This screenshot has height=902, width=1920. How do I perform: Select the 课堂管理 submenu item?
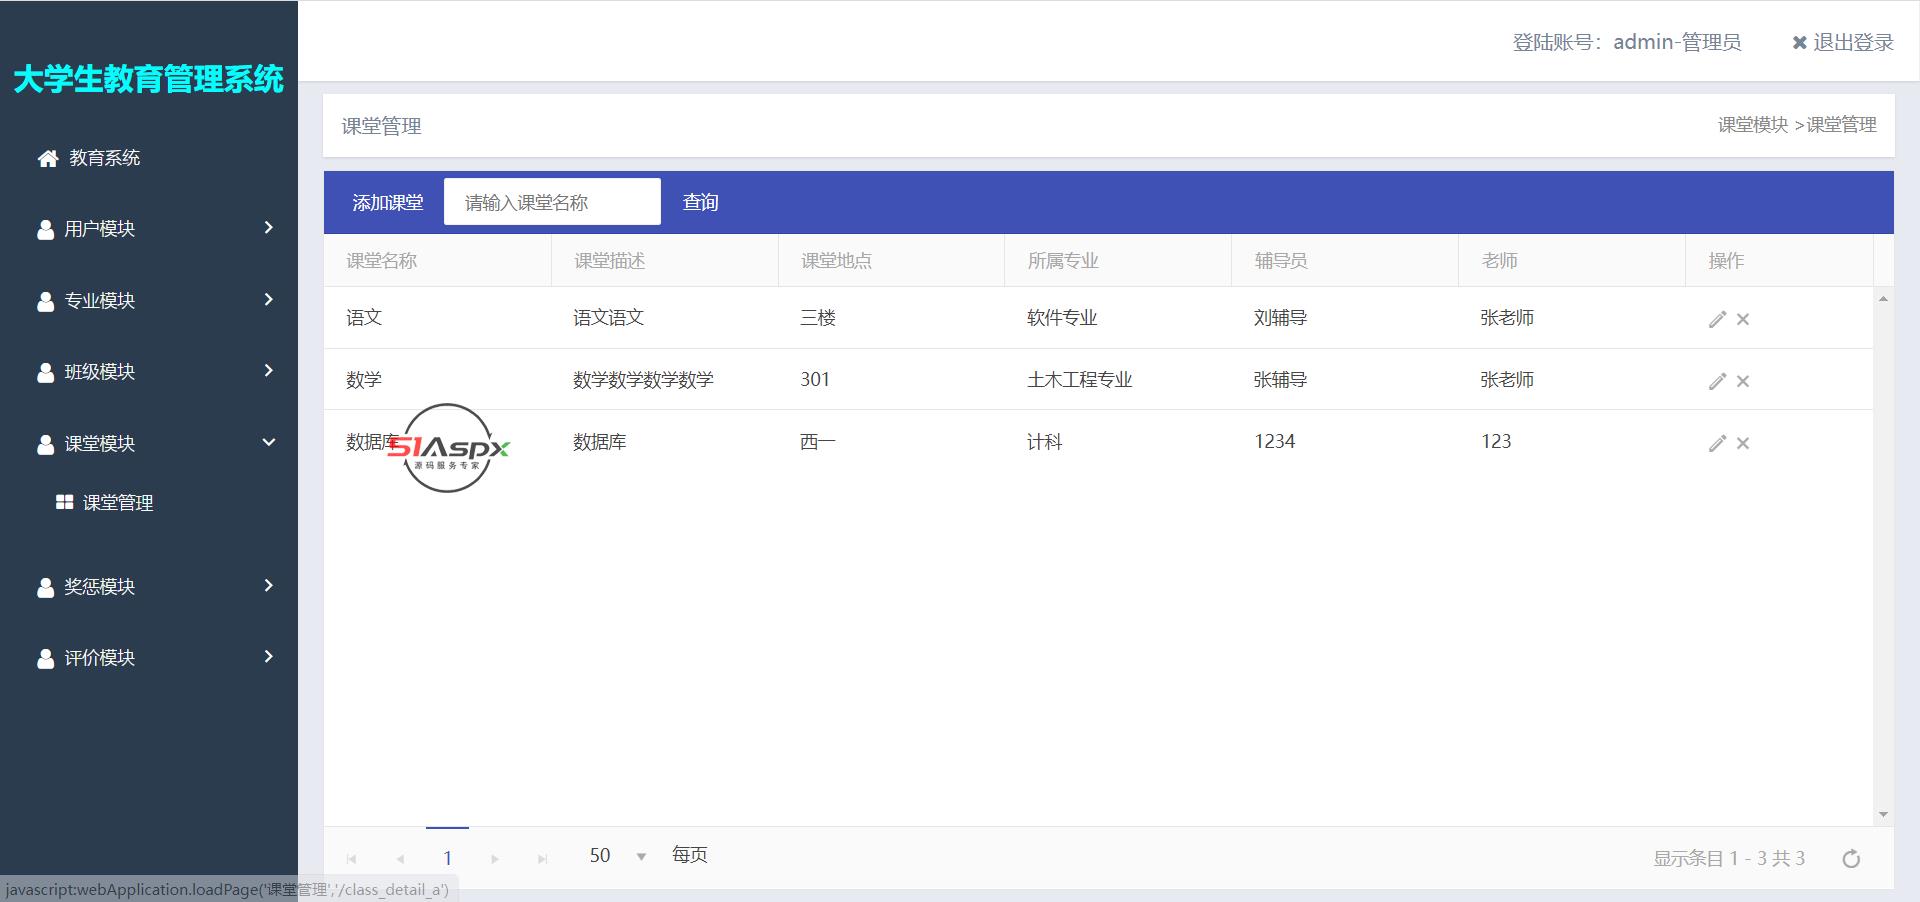coord(117,503)
